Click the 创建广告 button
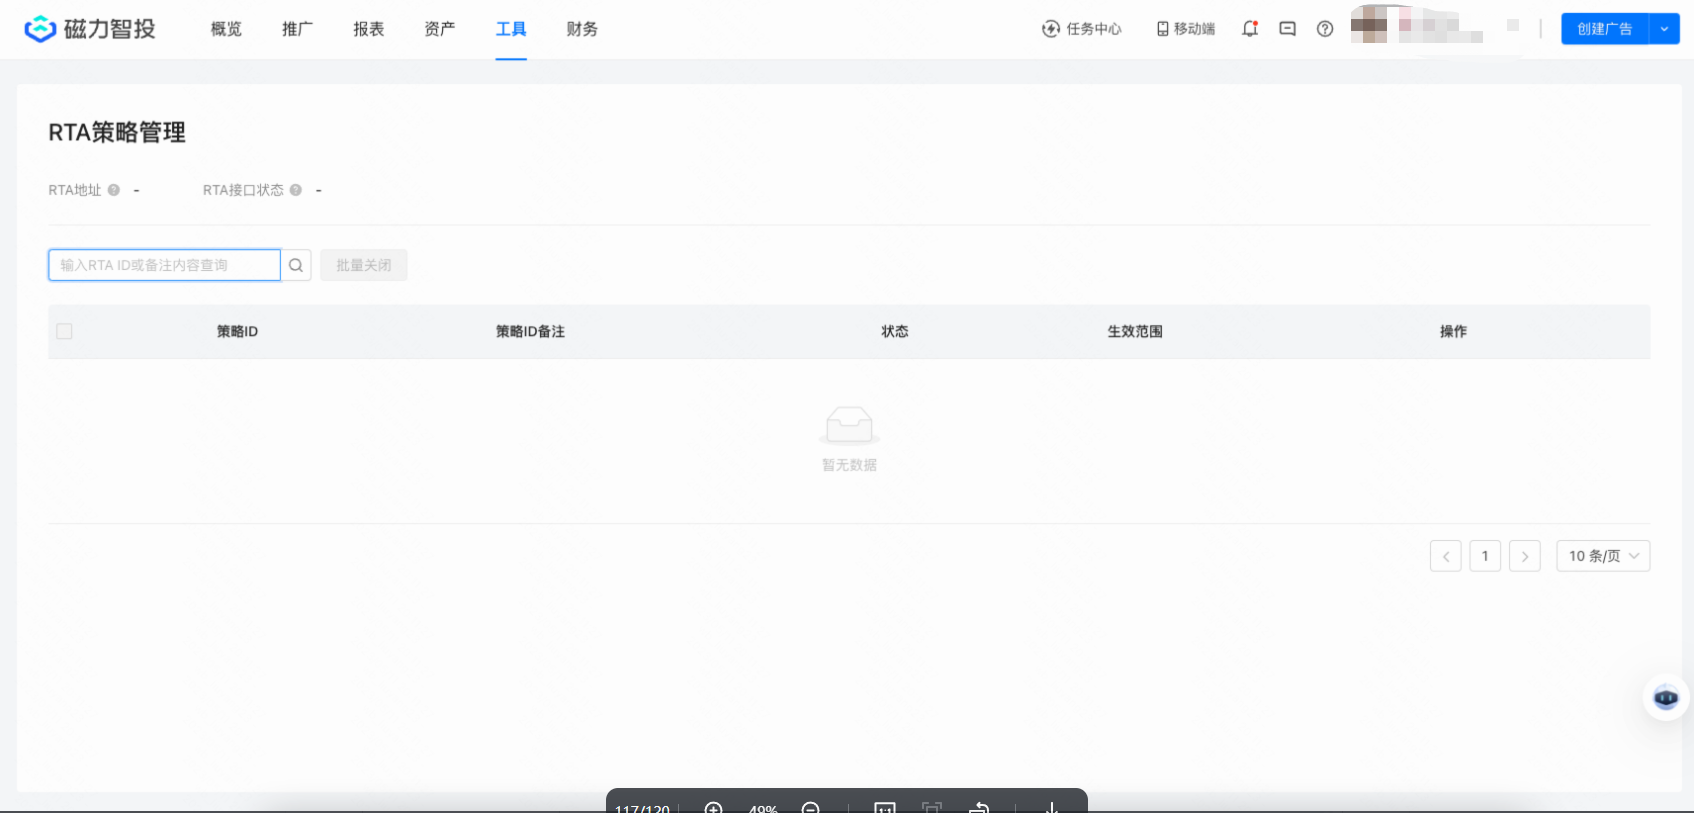Viewport: 1694px width, 813px height. pyautogui.click(x=1605, y=29)
